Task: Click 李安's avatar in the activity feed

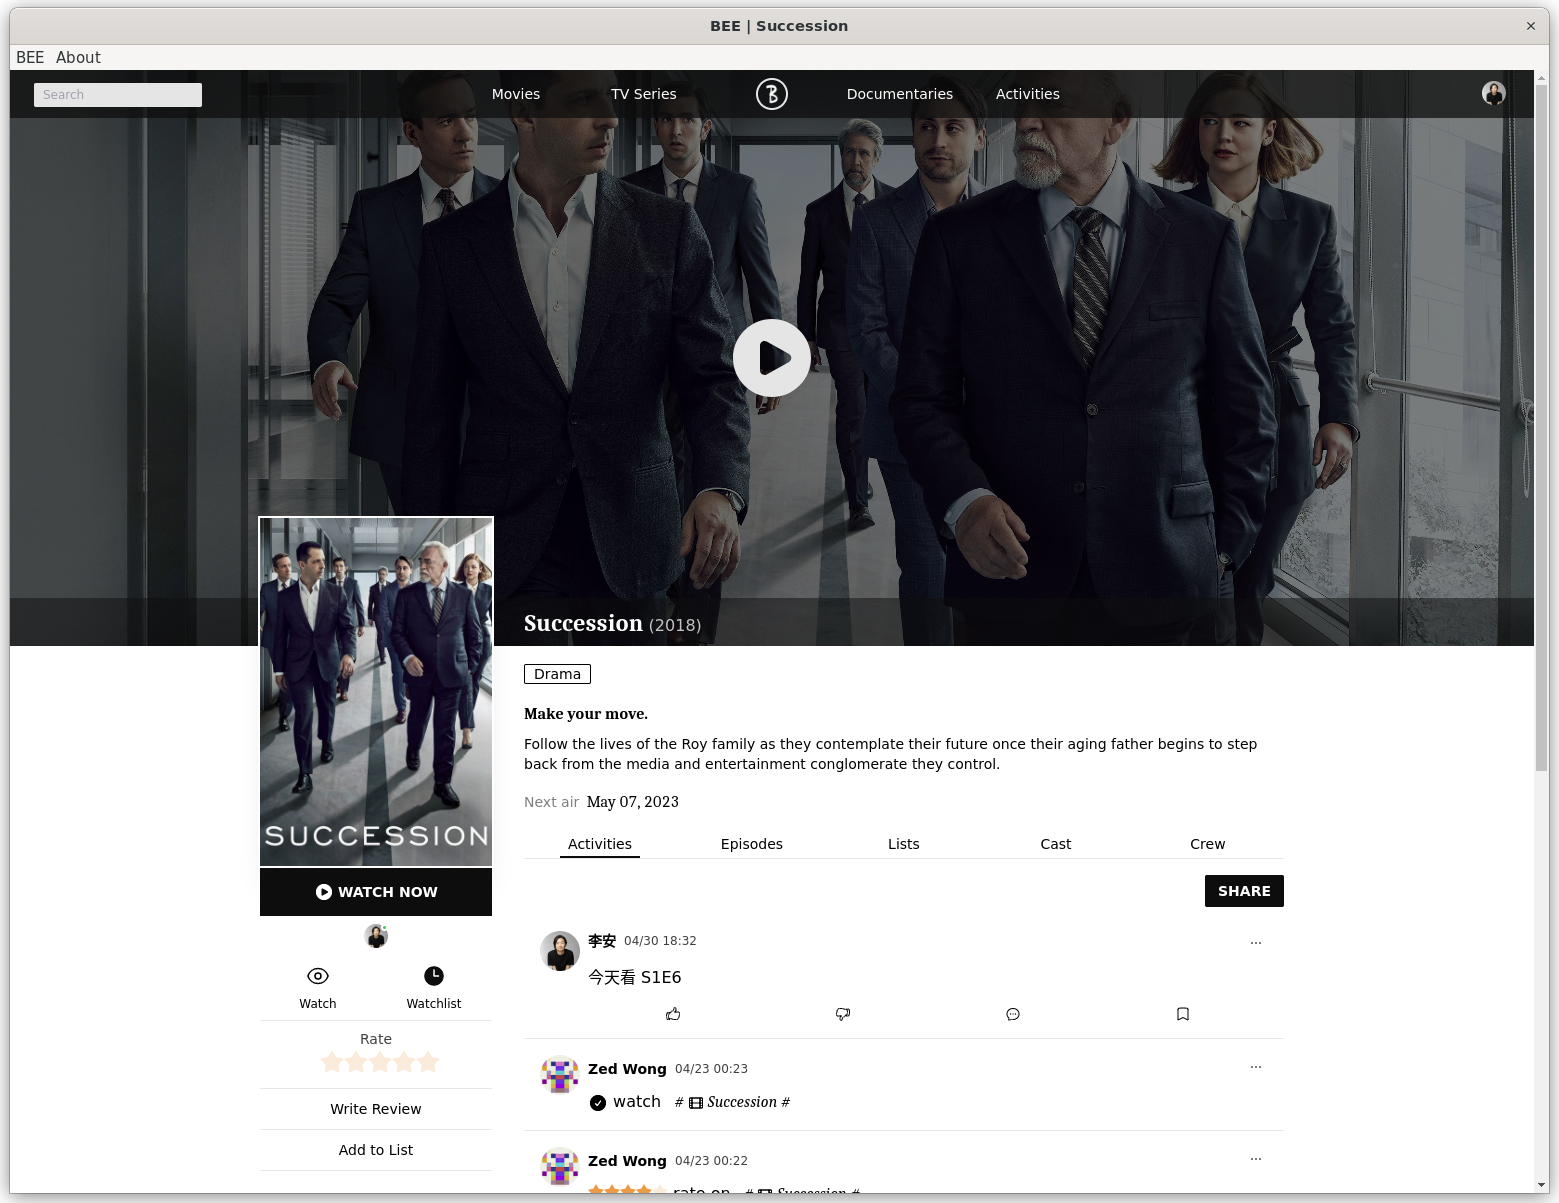Action: click(x=560, y=951)
